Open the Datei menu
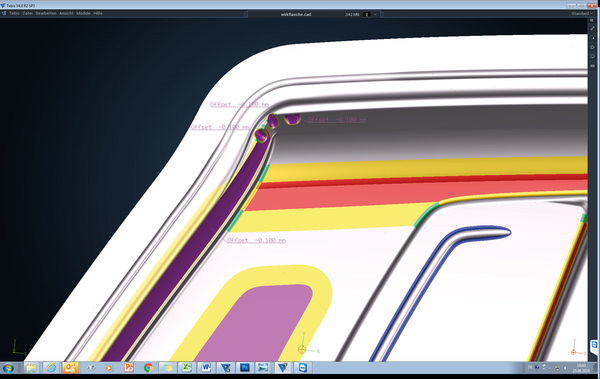600x379 pixels. coord(28,13)
